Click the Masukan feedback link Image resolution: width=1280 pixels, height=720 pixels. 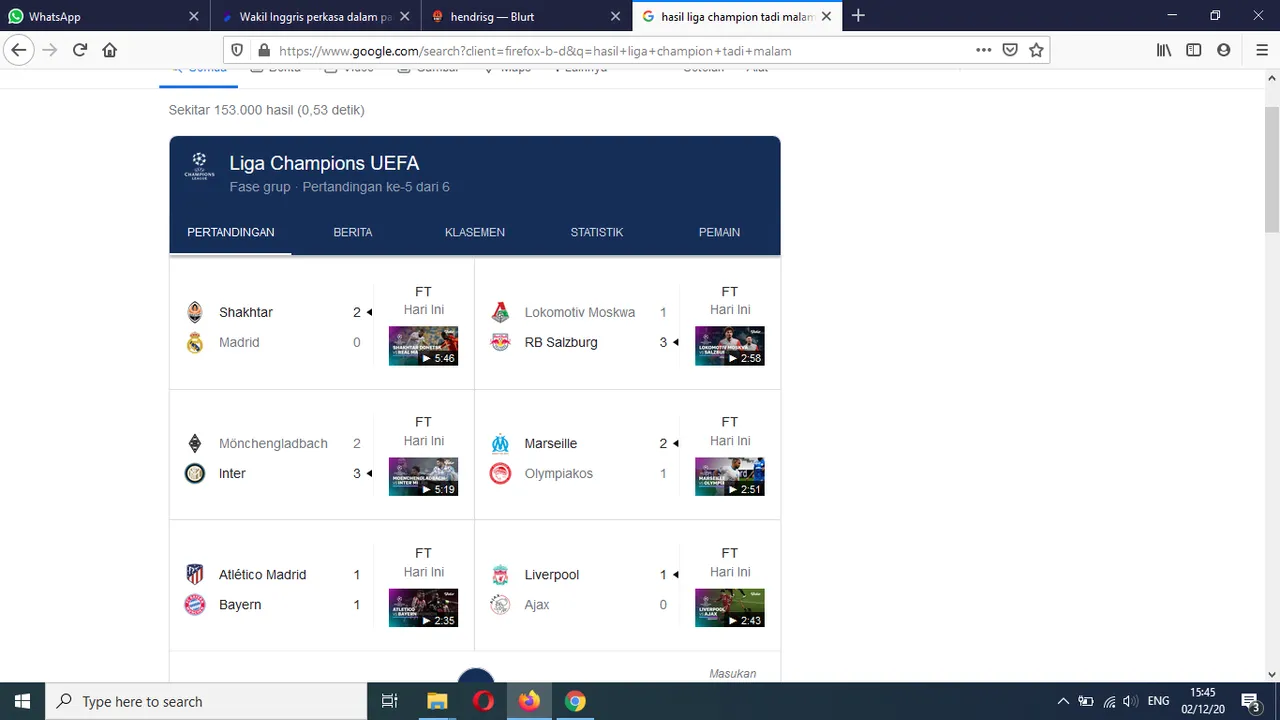pyautogui.click(x=733, y=674)
